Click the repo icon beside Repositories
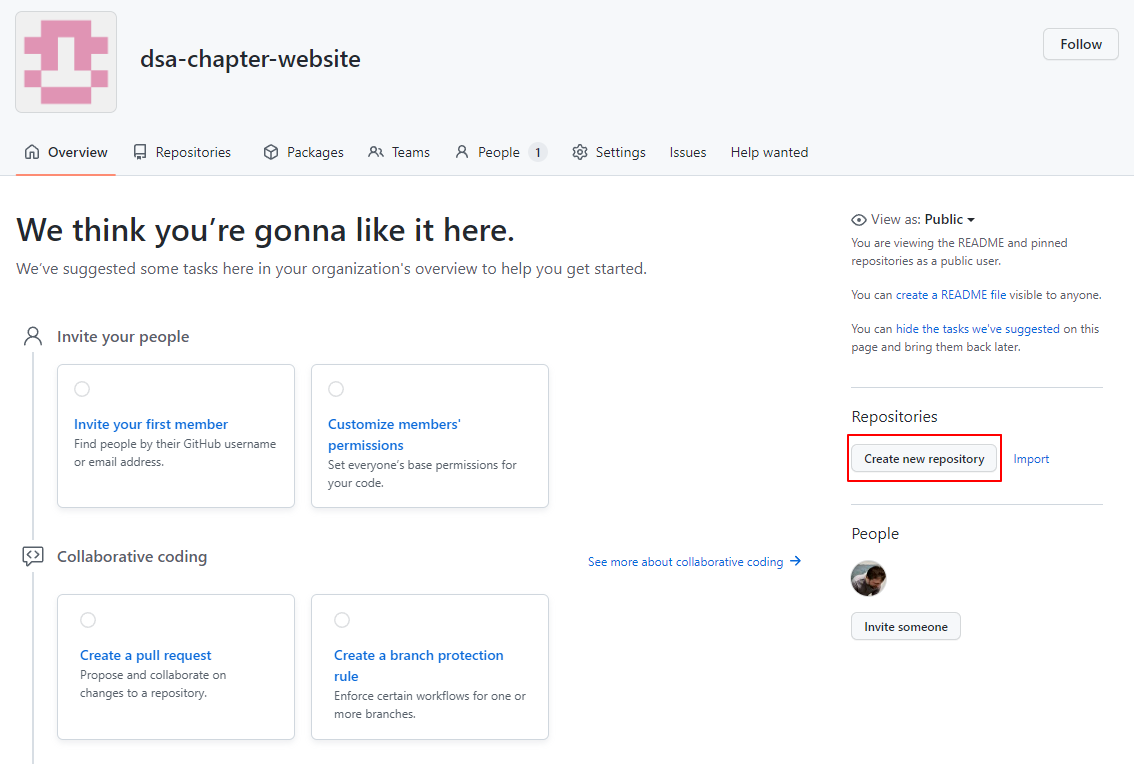The height and width of the screenshot is (764, 1134). pyautogui.click(x=140, y=152)
